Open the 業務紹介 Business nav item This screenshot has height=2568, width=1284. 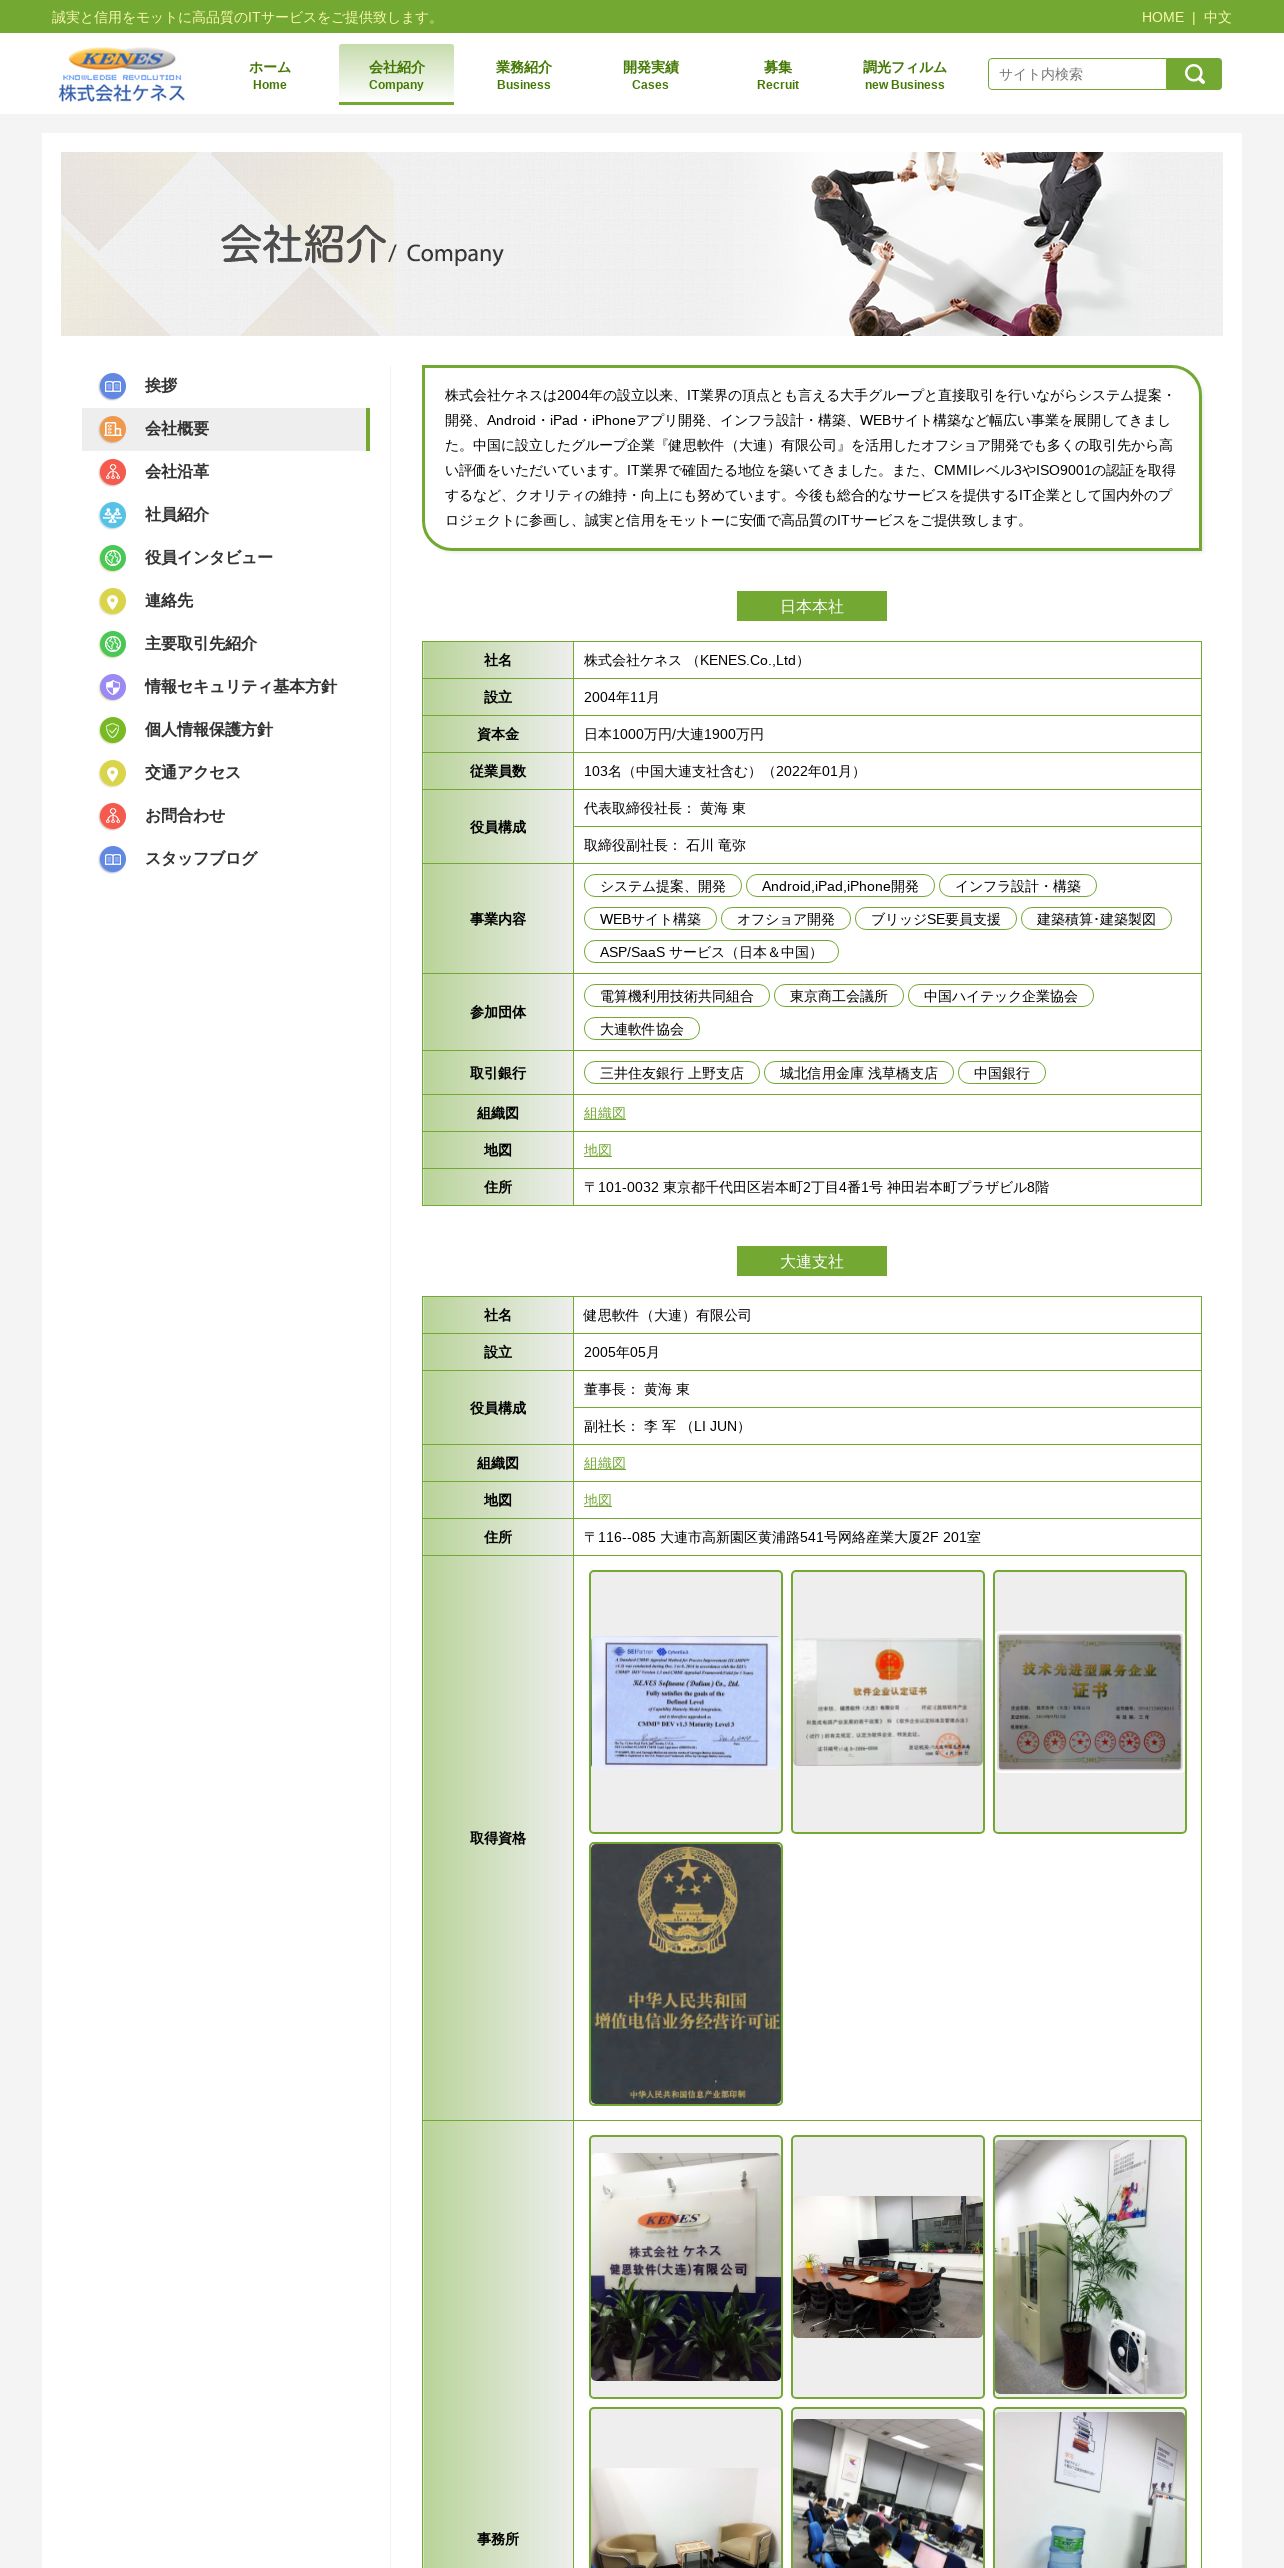(523, 75)
